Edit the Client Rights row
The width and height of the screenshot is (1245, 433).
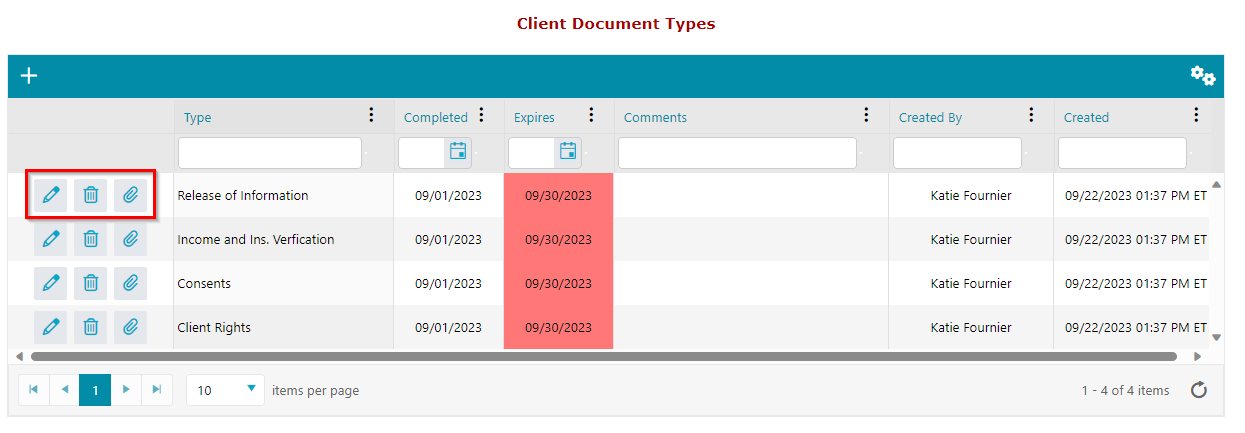pyautogui.click(x=51, y=327)
